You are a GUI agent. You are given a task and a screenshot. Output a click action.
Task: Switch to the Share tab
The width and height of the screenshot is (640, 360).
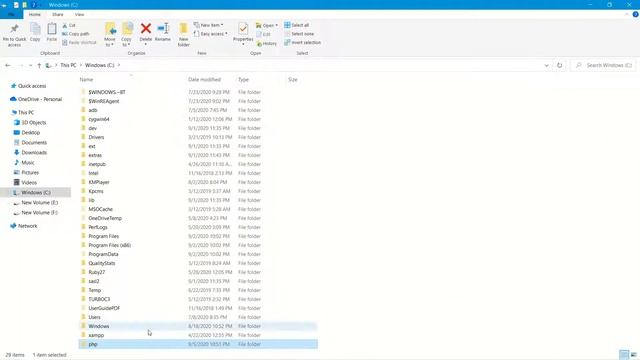pyautogui.click(x=58, y=15)
